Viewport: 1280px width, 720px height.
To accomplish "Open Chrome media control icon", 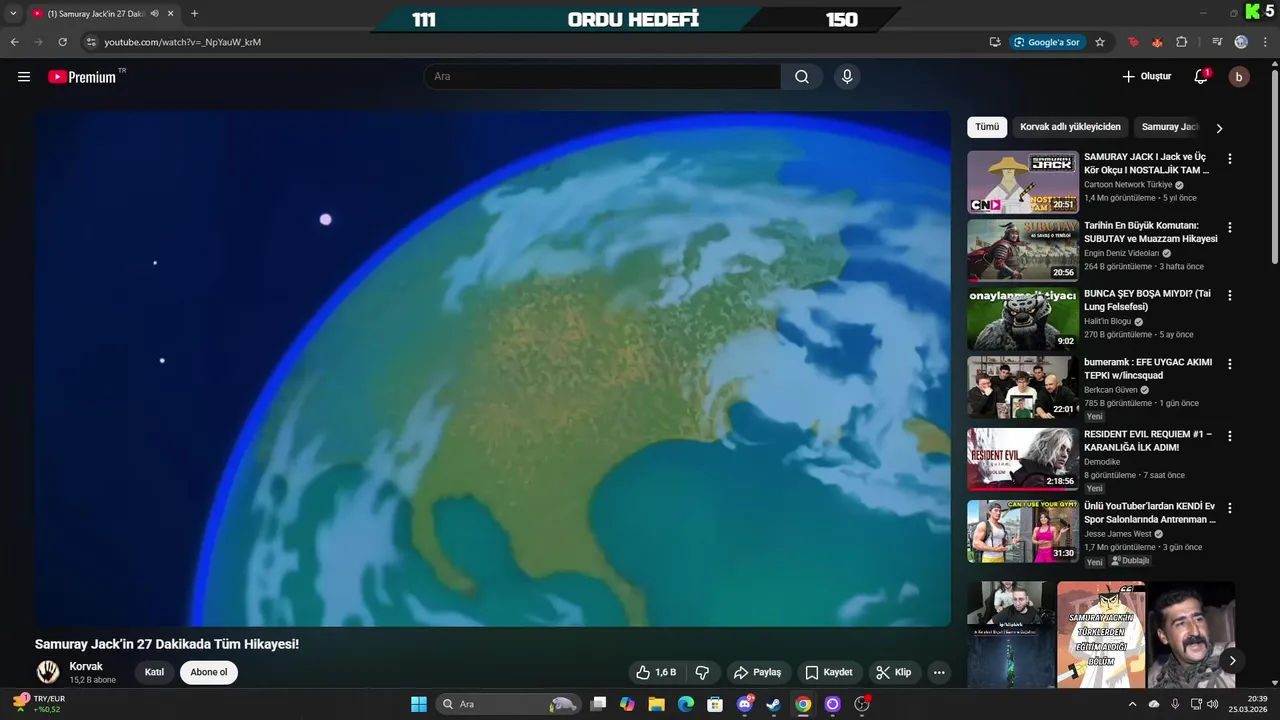I will [1217, 42].
